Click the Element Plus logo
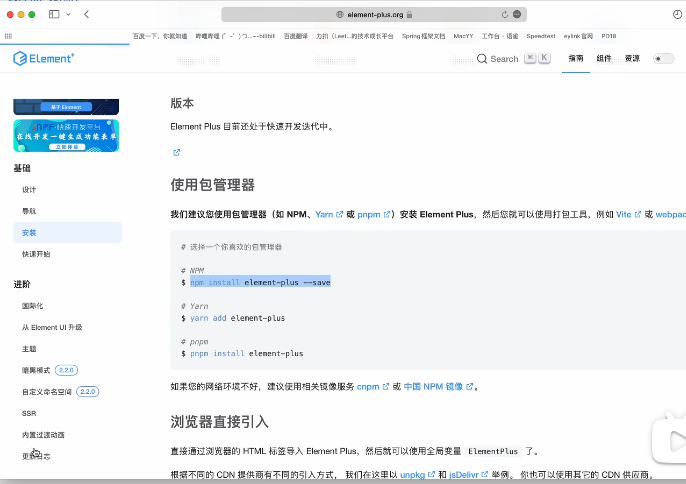 [x=44, y=58]
